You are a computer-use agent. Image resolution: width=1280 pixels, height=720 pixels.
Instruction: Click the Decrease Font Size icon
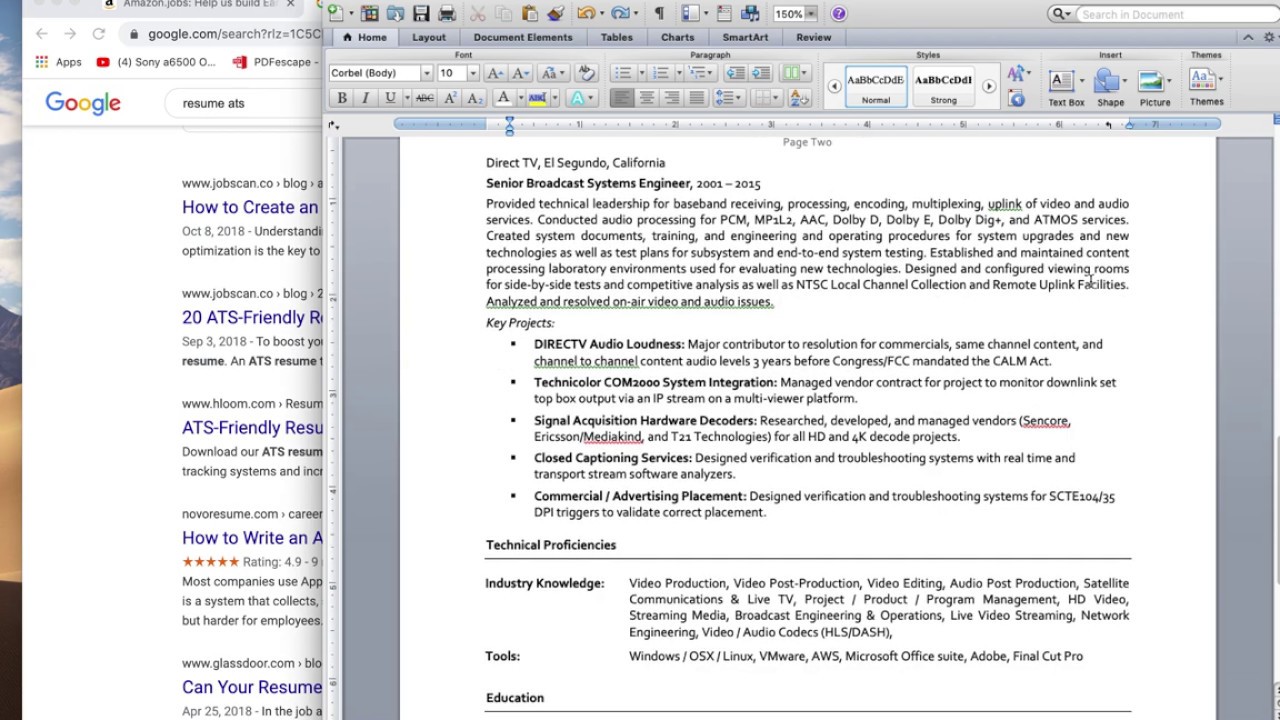(520, 73)
